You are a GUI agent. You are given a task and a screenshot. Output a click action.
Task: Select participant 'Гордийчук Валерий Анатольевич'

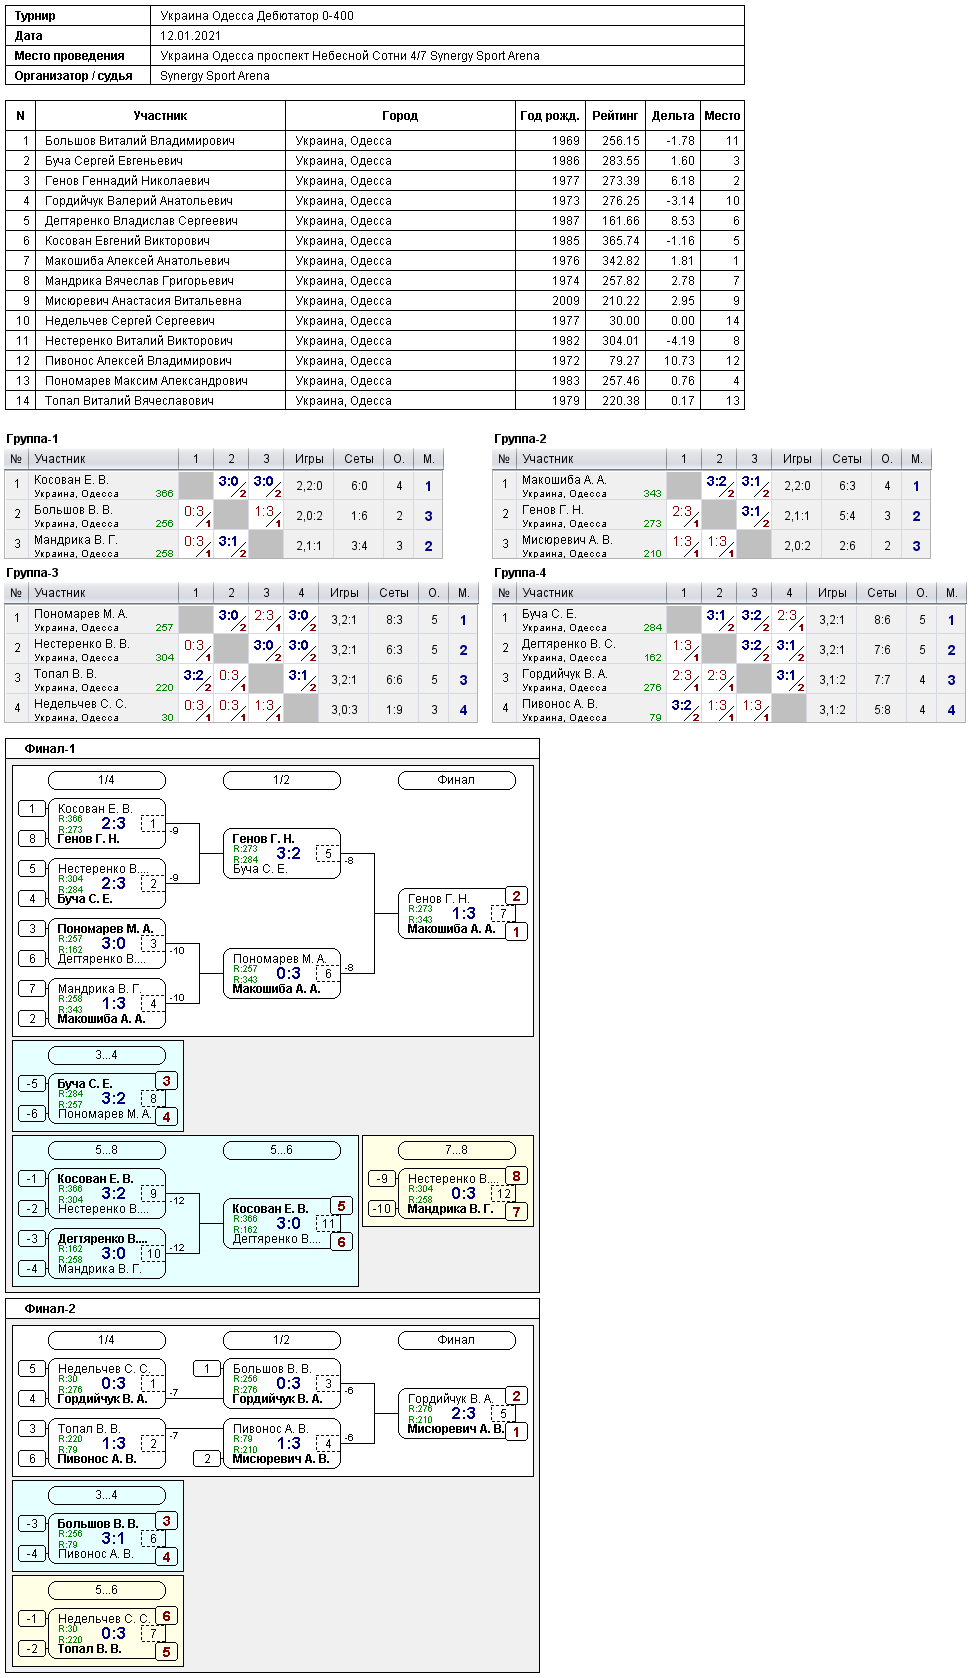(x=139, y=201)
